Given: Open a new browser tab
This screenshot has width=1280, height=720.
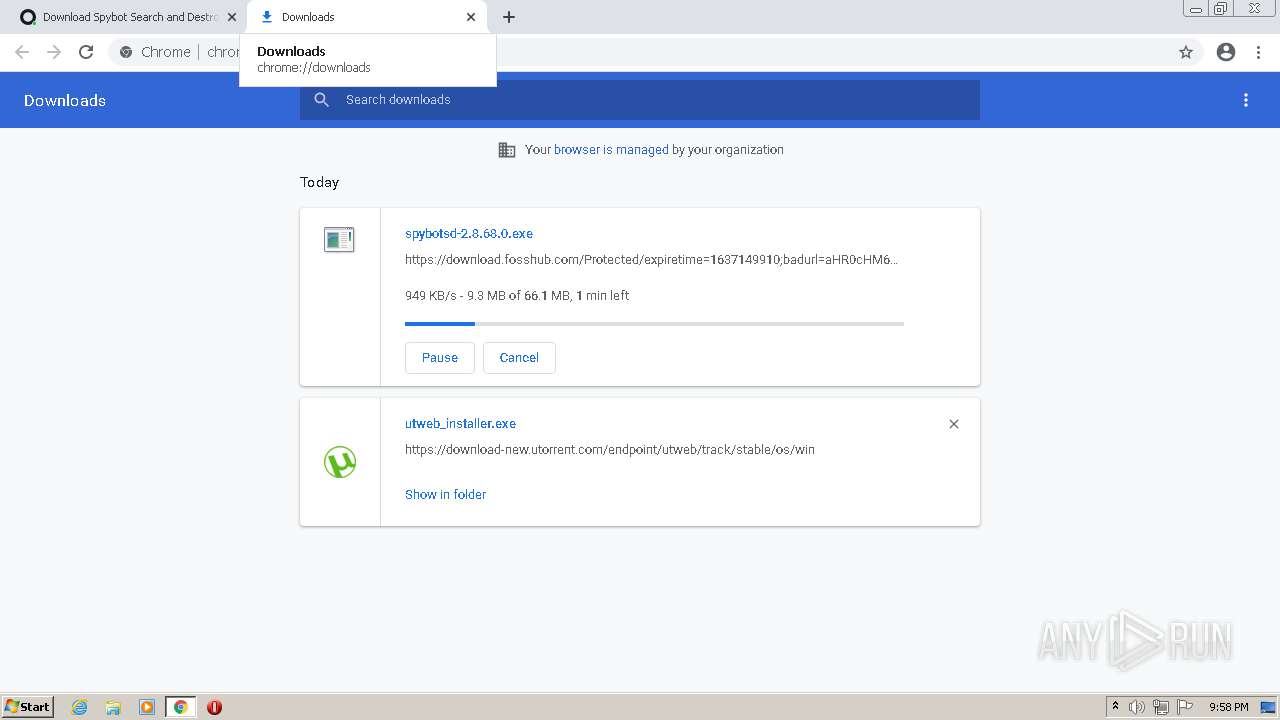Looking at the screenshot, I should pyautogui.click(x=509, y=17).
